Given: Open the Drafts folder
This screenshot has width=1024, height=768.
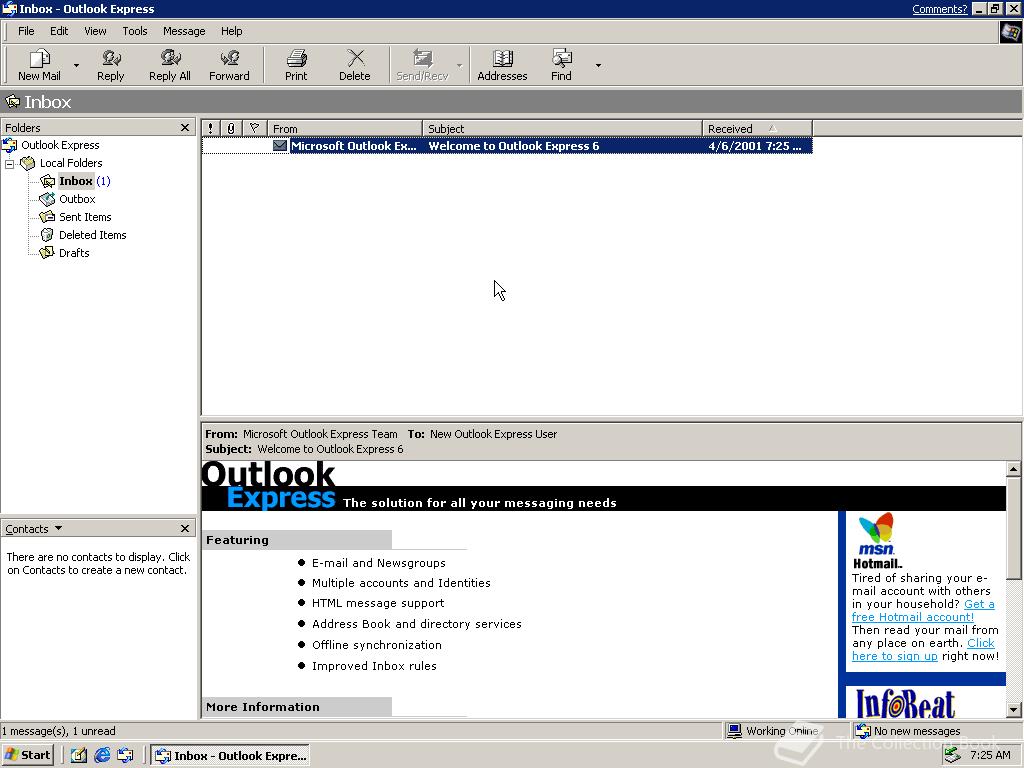Looking at the screenshot, I should (x=74, y=253).
